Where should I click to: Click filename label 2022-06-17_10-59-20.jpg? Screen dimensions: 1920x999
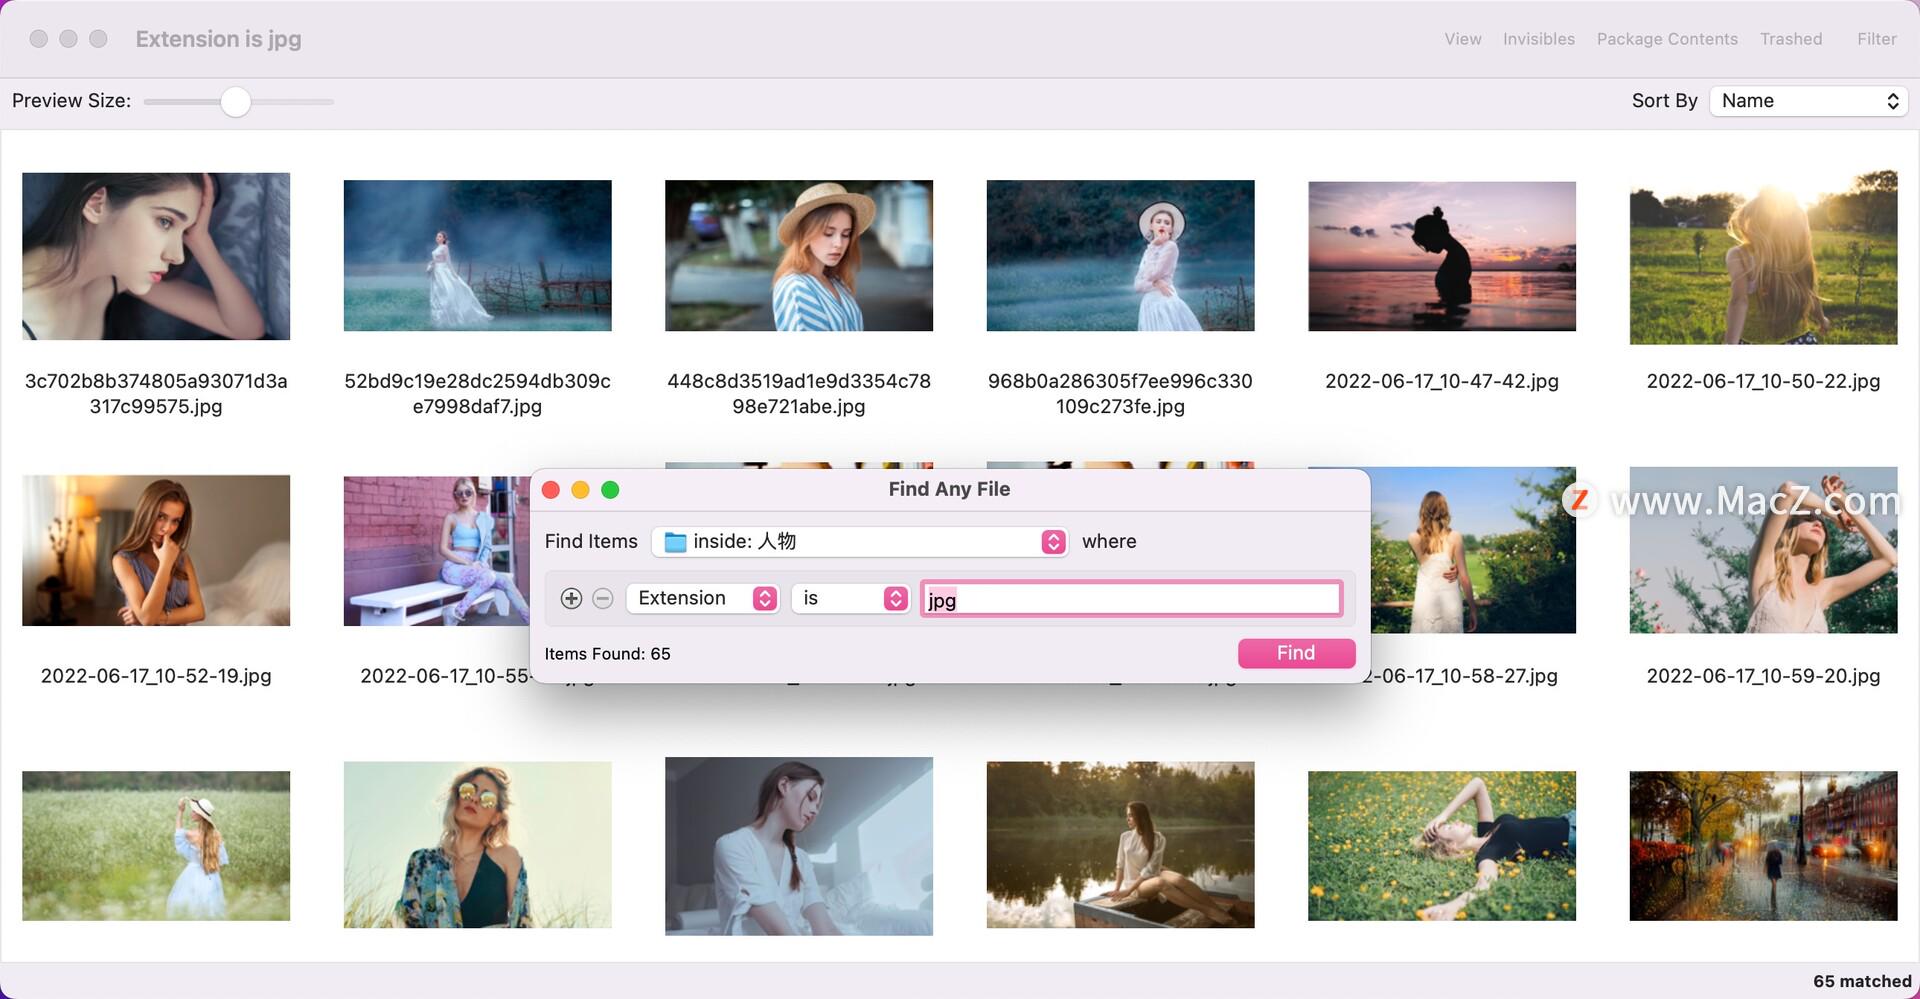(x=1763, y=676)
